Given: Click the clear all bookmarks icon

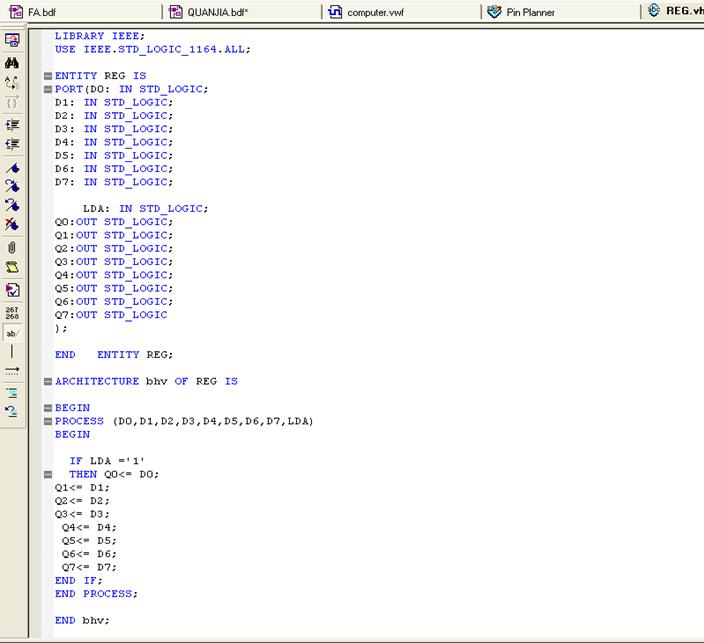Looking at the screenshot, I should [12, 224].
